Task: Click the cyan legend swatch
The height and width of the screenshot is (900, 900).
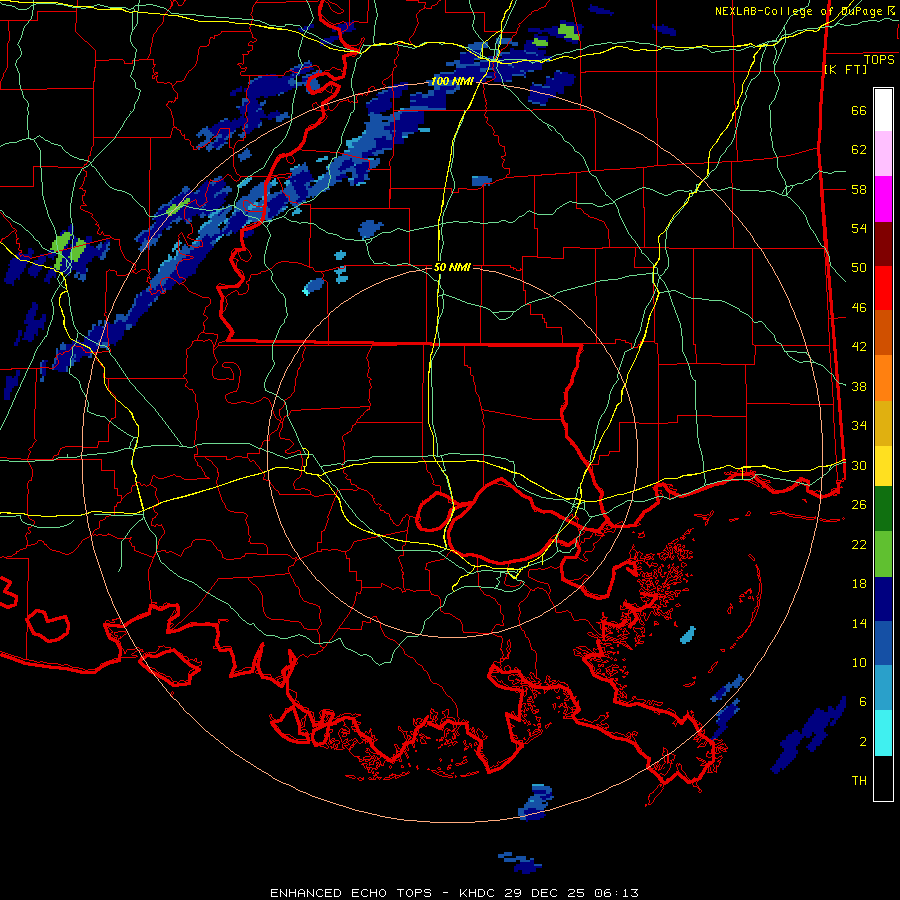Action: [x=883, y=734]
